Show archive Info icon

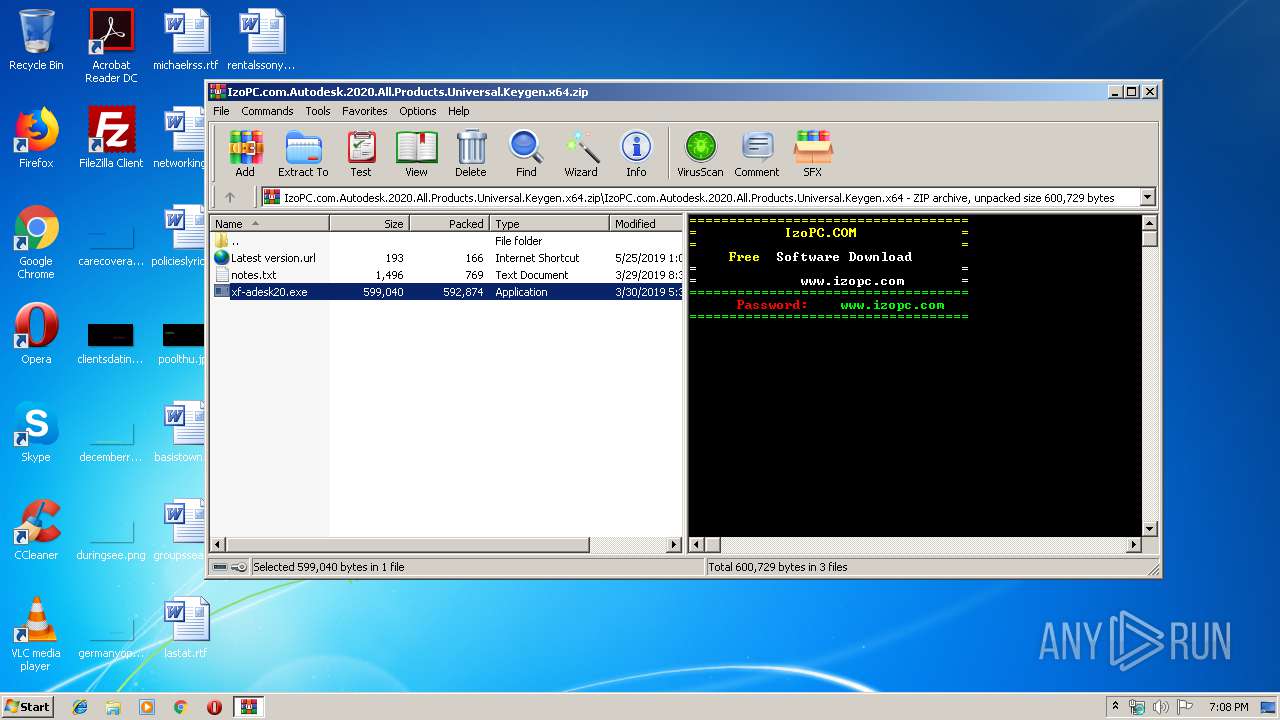[636, 154]
